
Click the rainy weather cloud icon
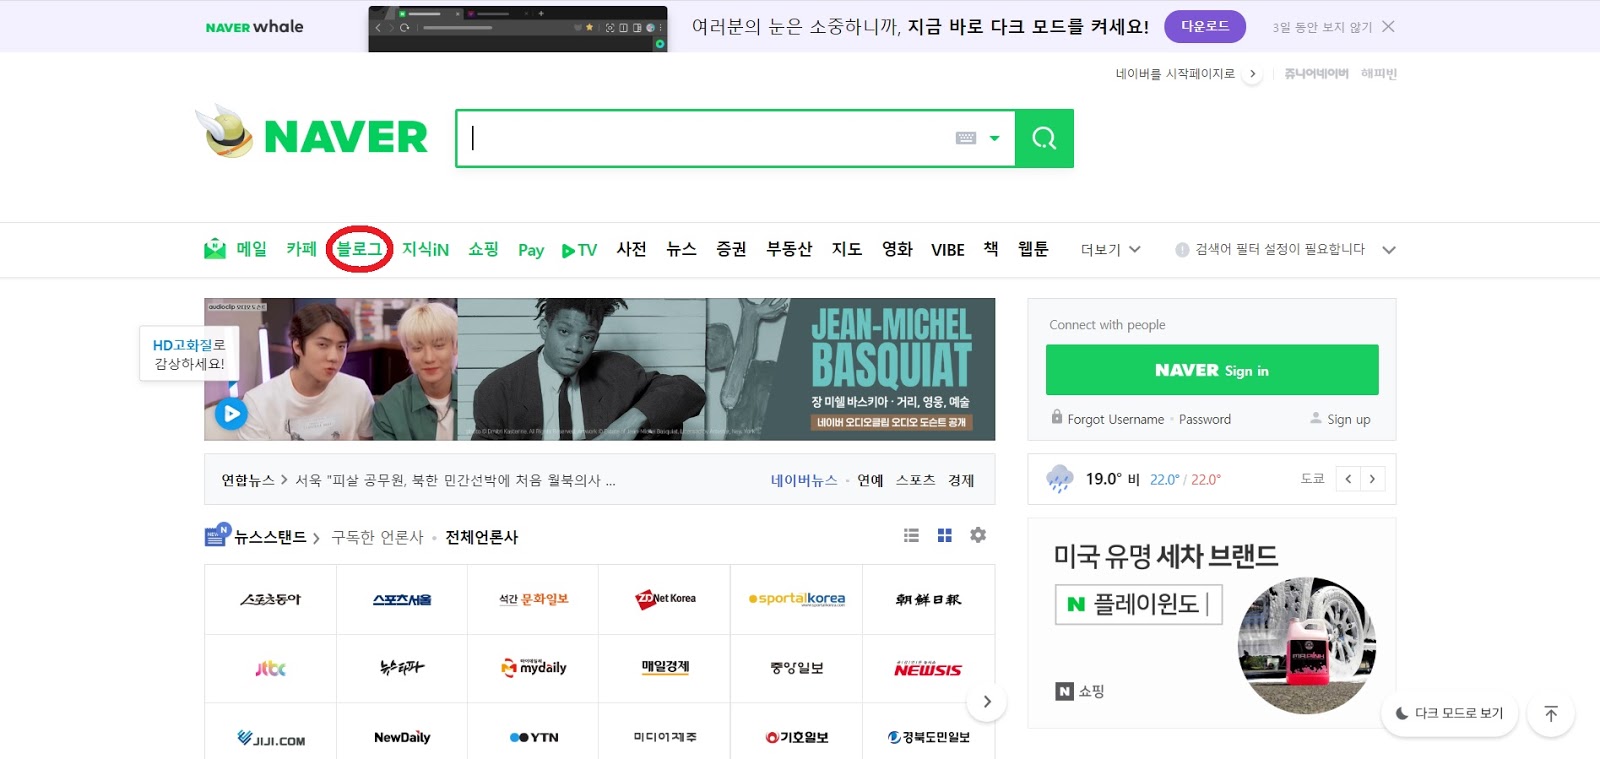[x=1060, y=478]
